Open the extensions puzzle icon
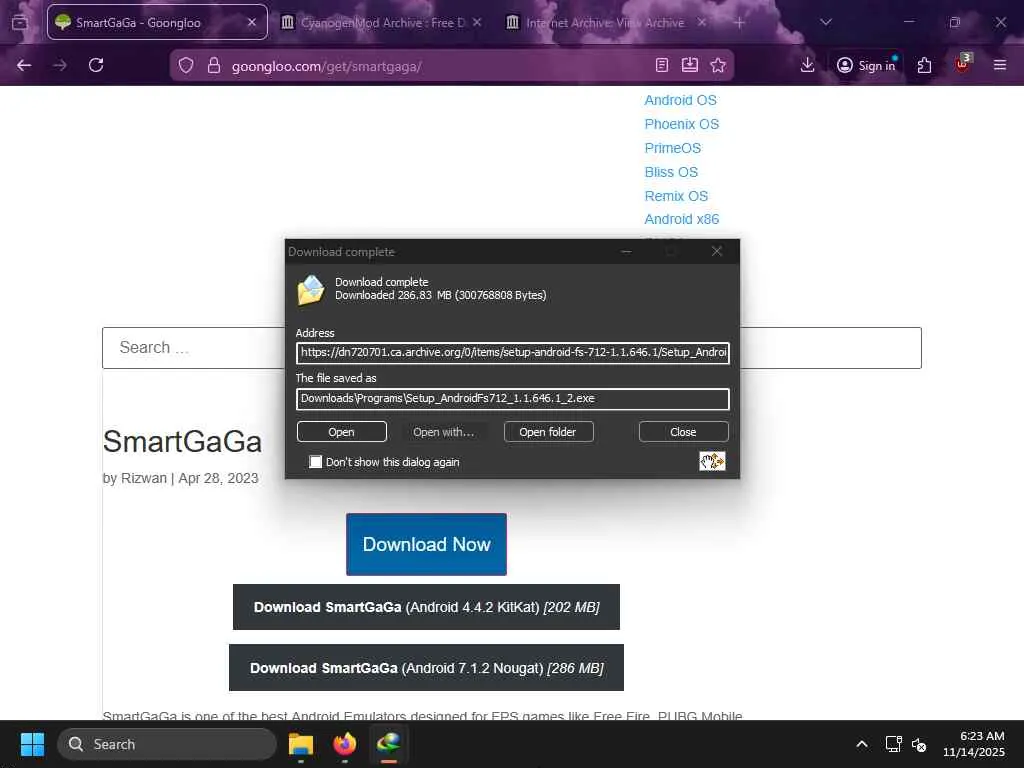The image size is (1024, 768). point(924,65)
